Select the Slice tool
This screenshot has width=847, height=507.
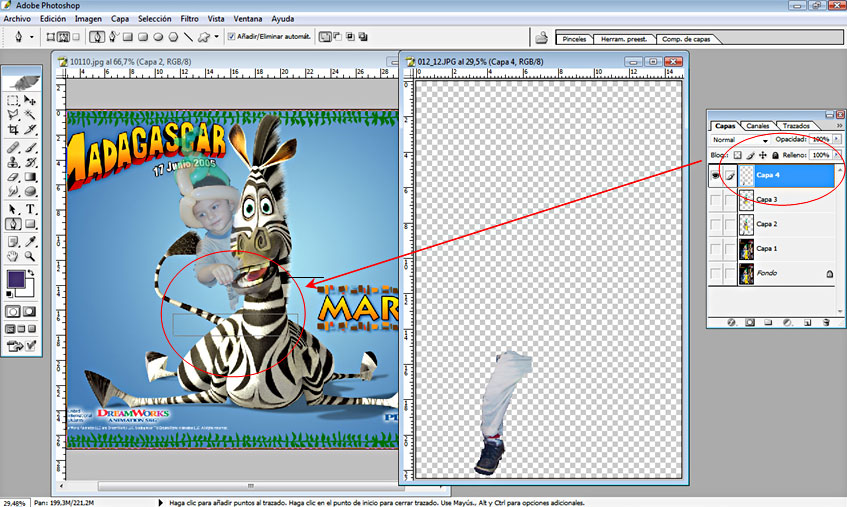(x=30, y=130)
